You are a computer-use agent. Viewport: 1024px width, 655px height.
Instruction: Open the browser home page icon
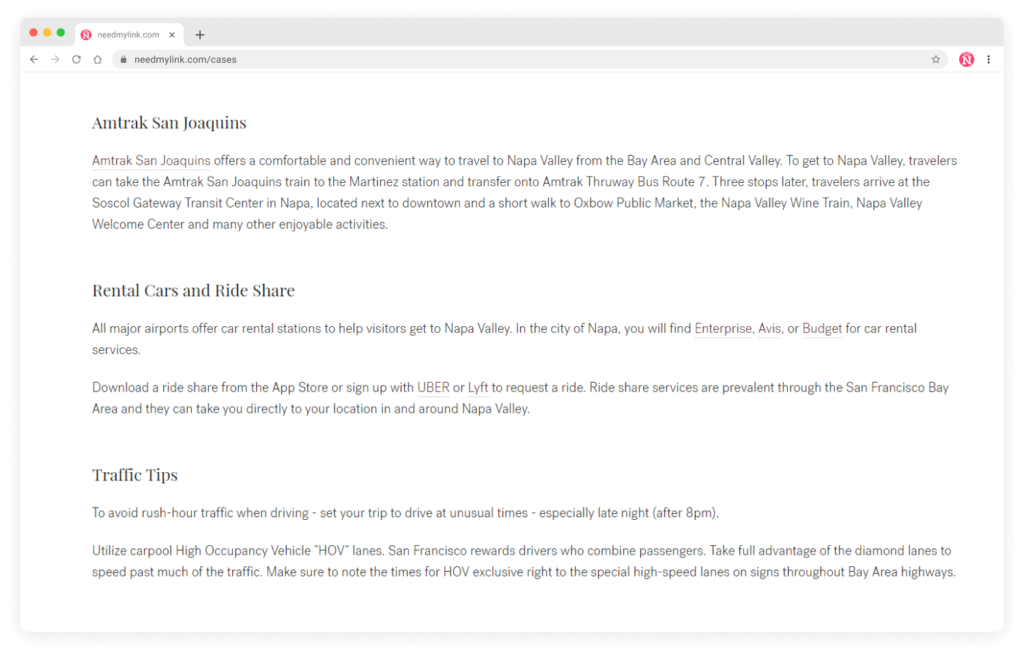pyautogui.click(x=97, y=59)
